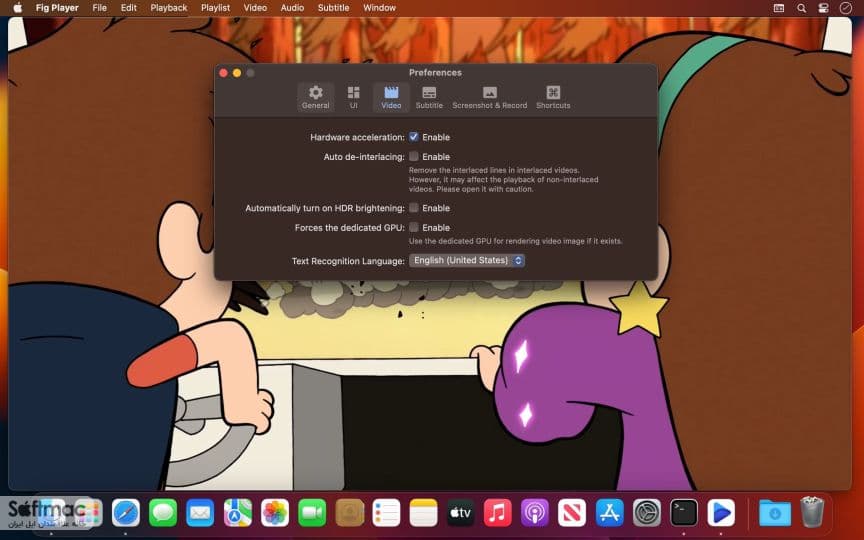
Task: Open Mail from the Dock
Action: click(200, 513)
